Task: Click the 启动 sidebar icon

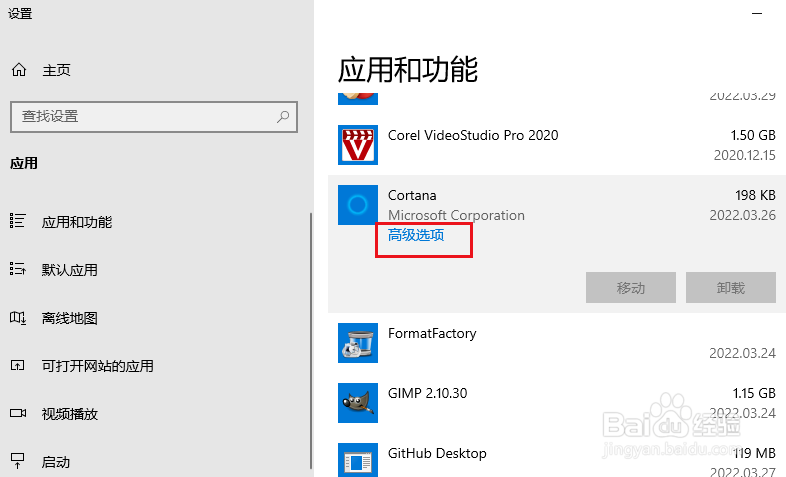Action: (18, 460)
